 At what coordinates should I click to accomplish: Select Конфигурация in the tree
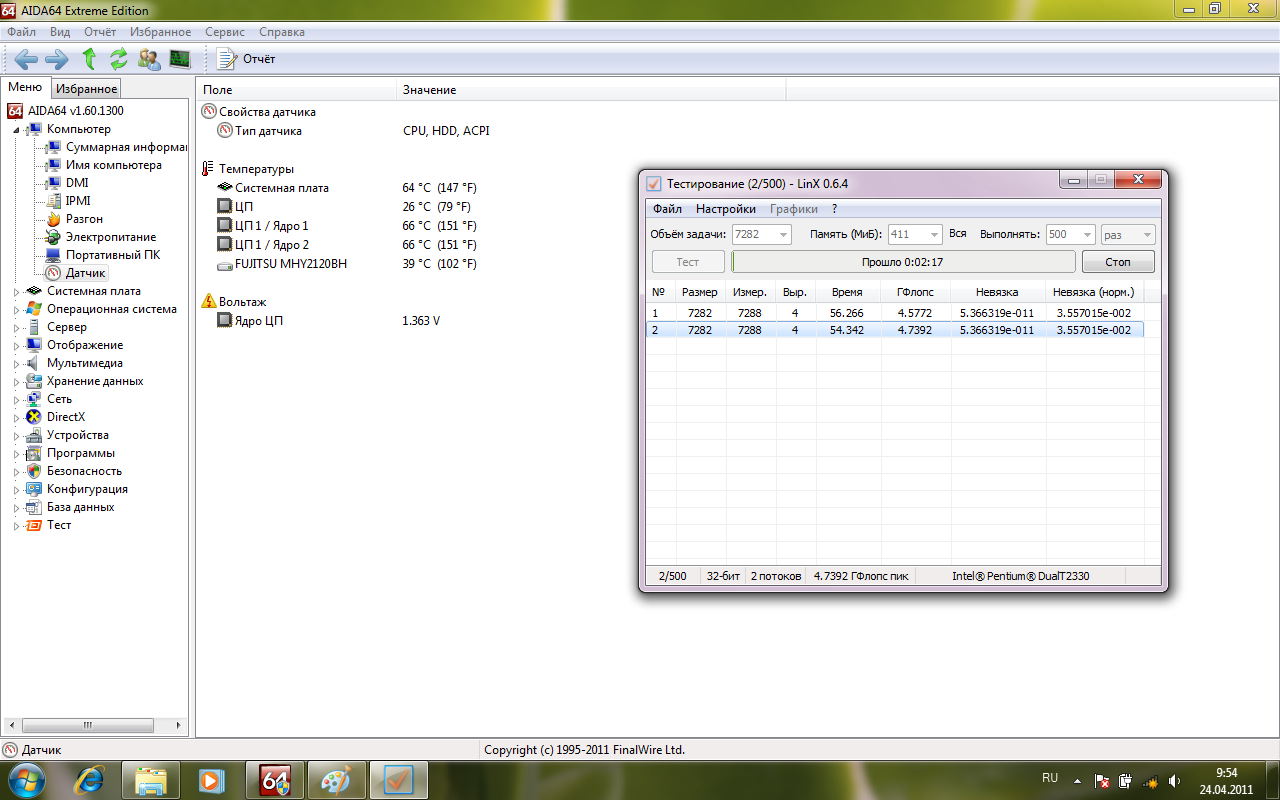pyautogui.click(x=87, y=489)
